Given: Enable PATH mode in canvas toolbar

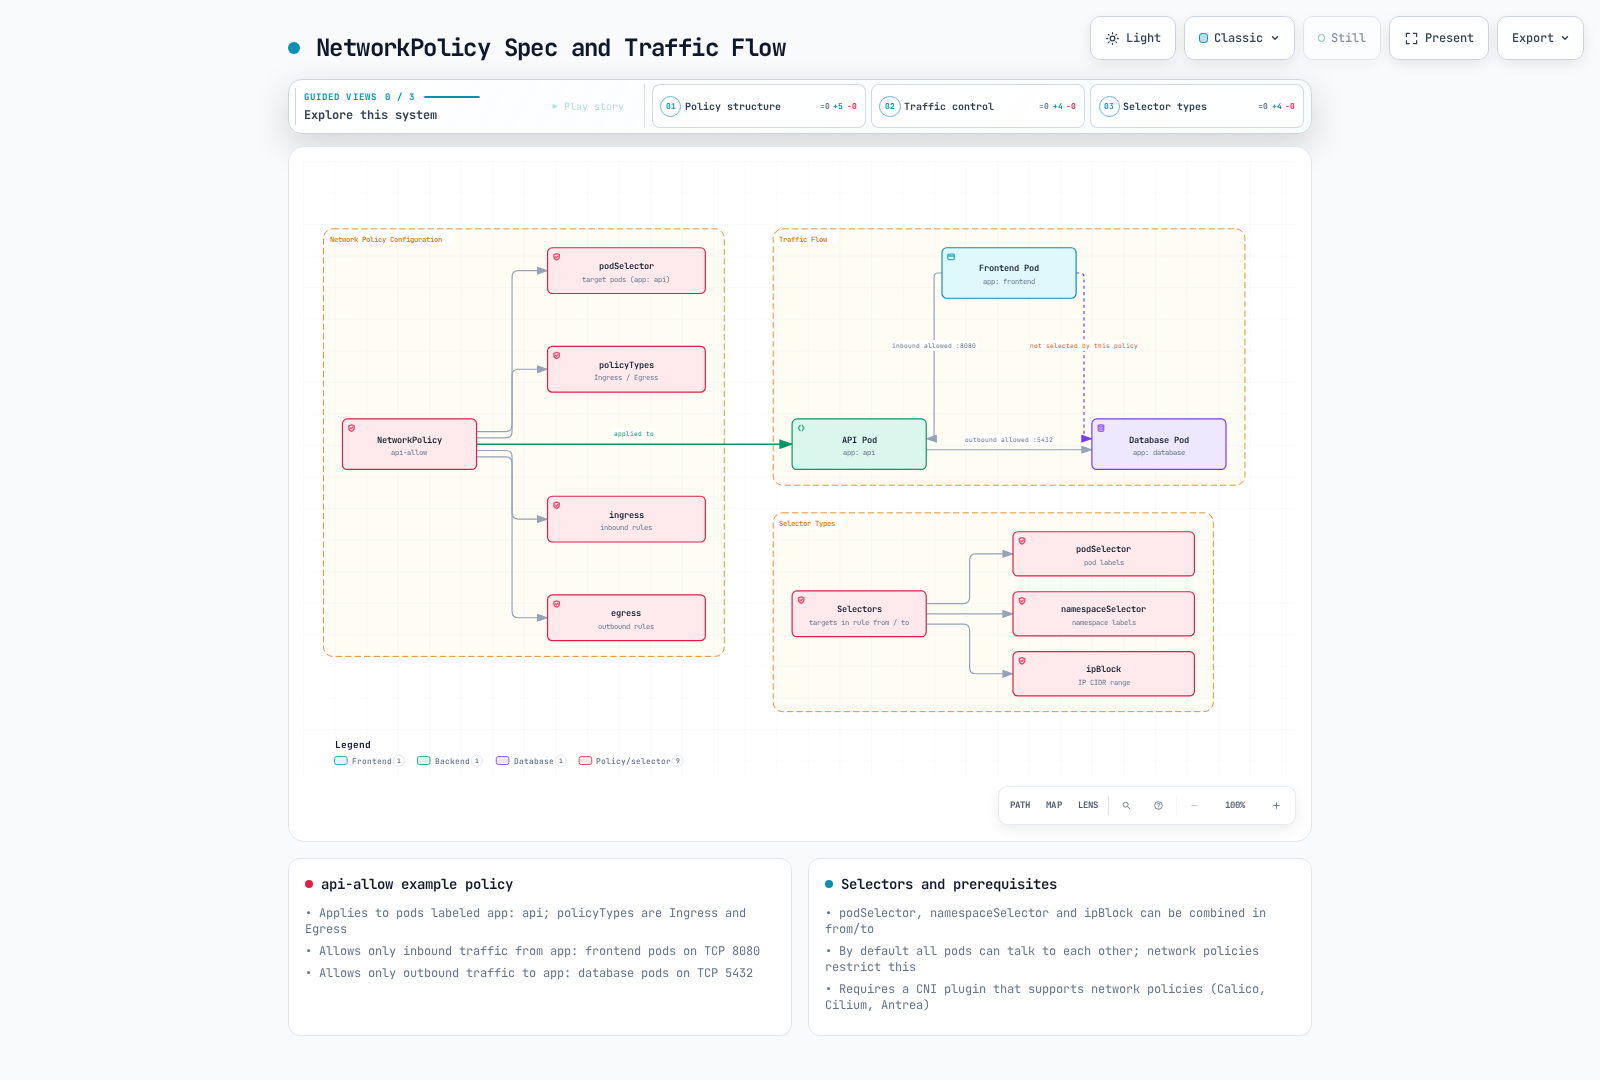Looking at the screenshot, I should click(x=1020, y=805).
